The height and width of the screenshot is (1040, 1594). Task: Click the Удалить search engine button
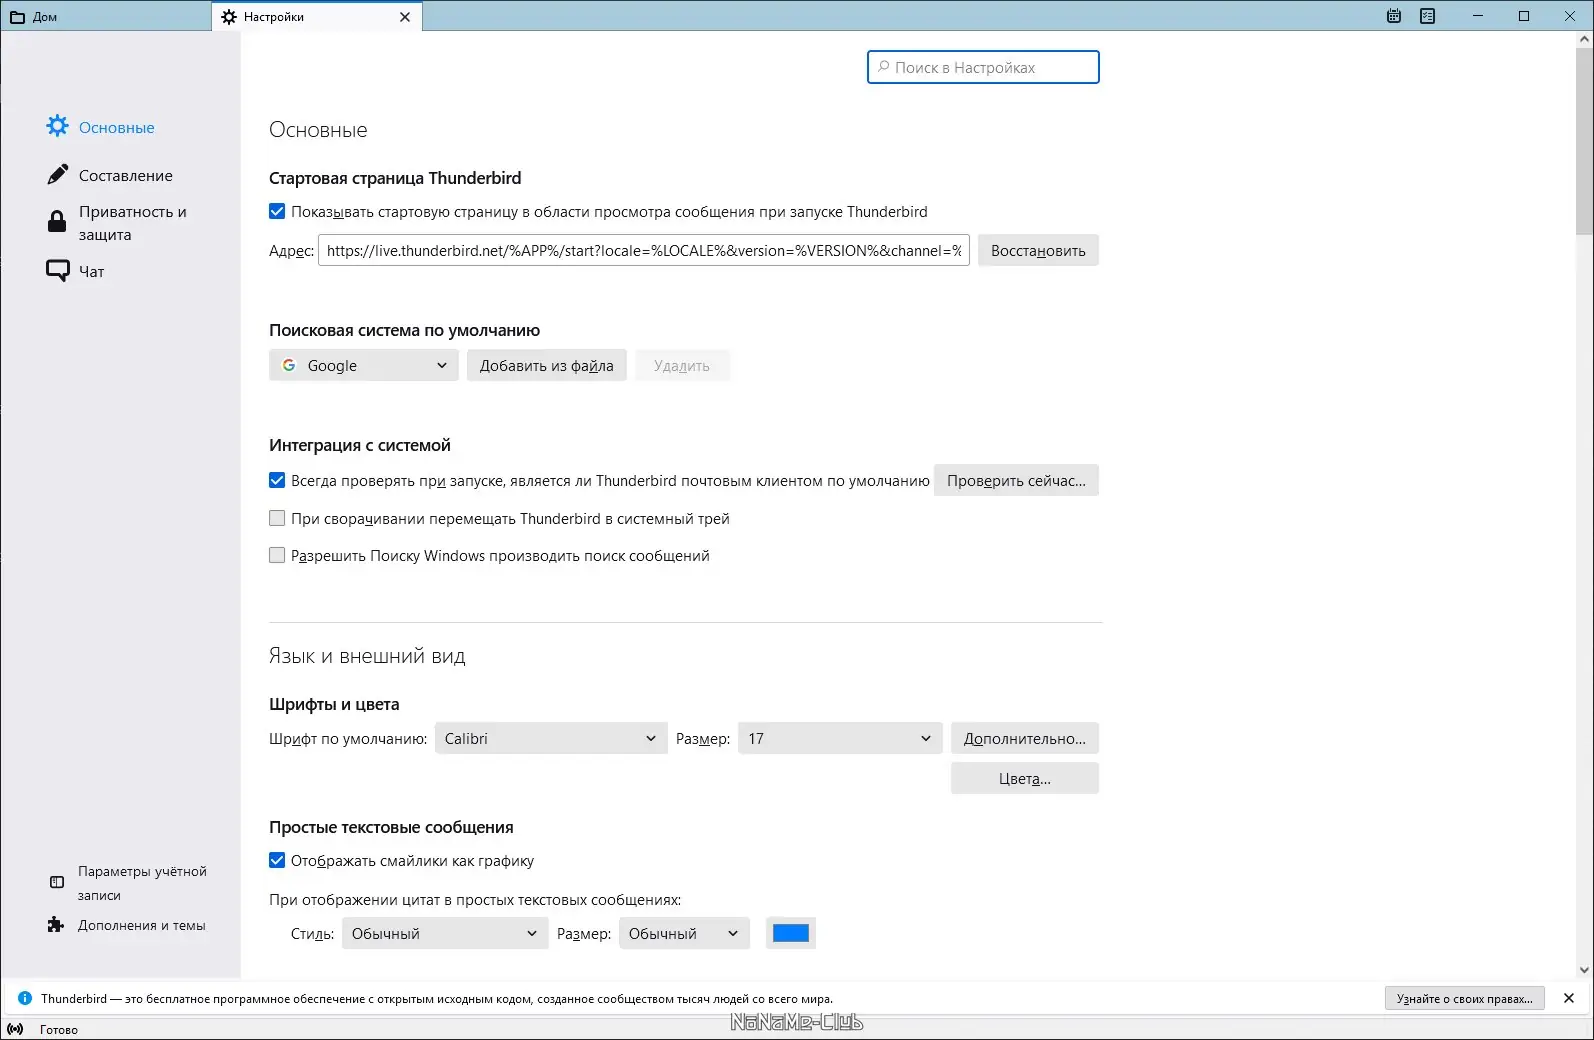click(682, 365)
